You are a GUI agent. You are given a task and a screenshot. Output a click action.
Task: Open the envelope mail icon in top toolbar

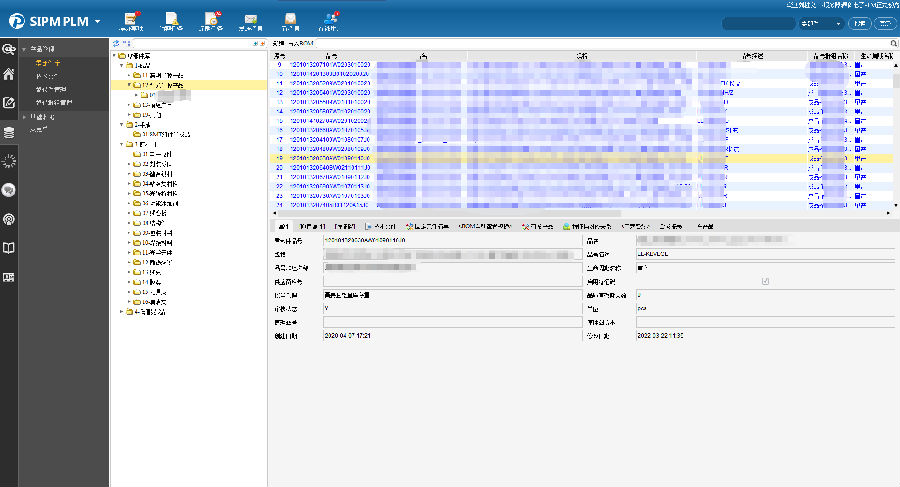tap(251, 19)
